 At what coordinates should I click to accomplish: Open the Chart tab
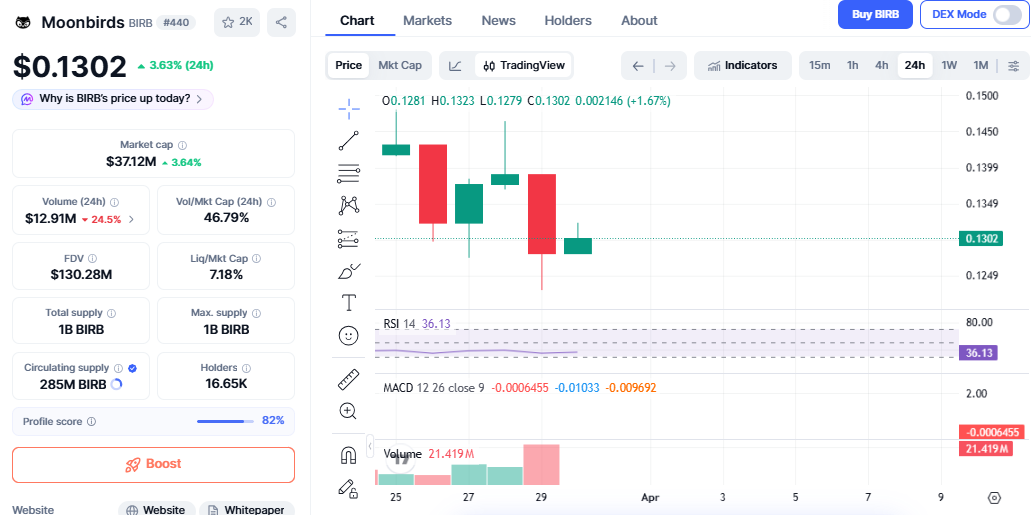point(358,20)
